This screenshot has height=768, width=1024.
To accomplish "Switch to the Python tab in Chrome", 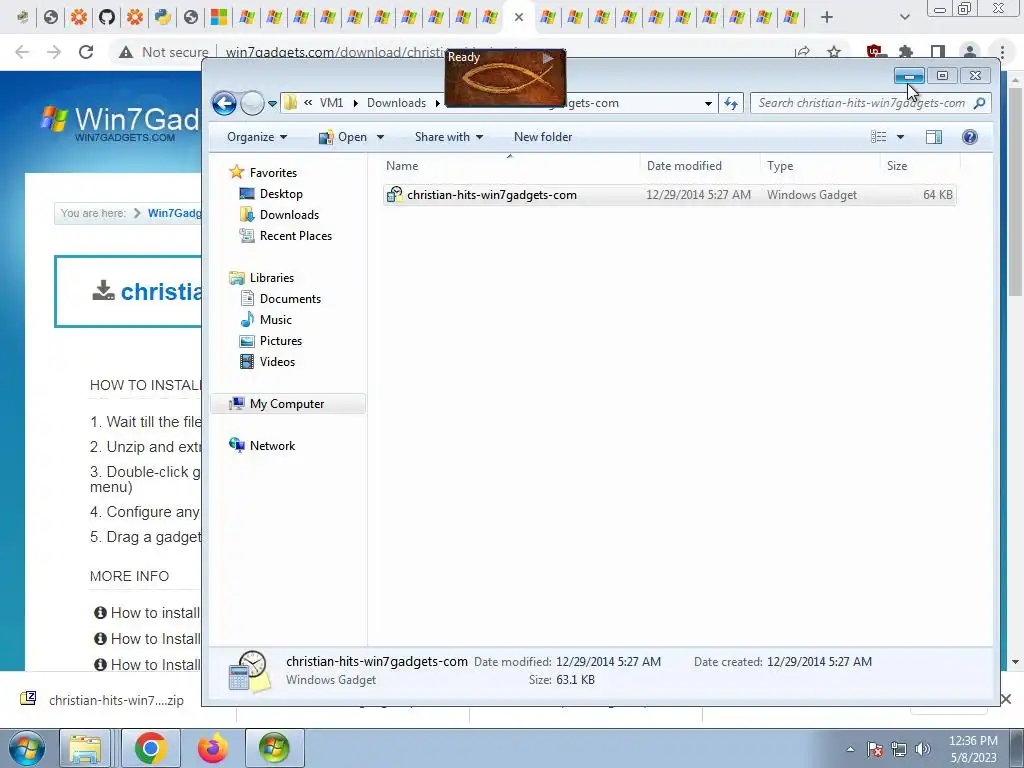I will coord(163,18).
